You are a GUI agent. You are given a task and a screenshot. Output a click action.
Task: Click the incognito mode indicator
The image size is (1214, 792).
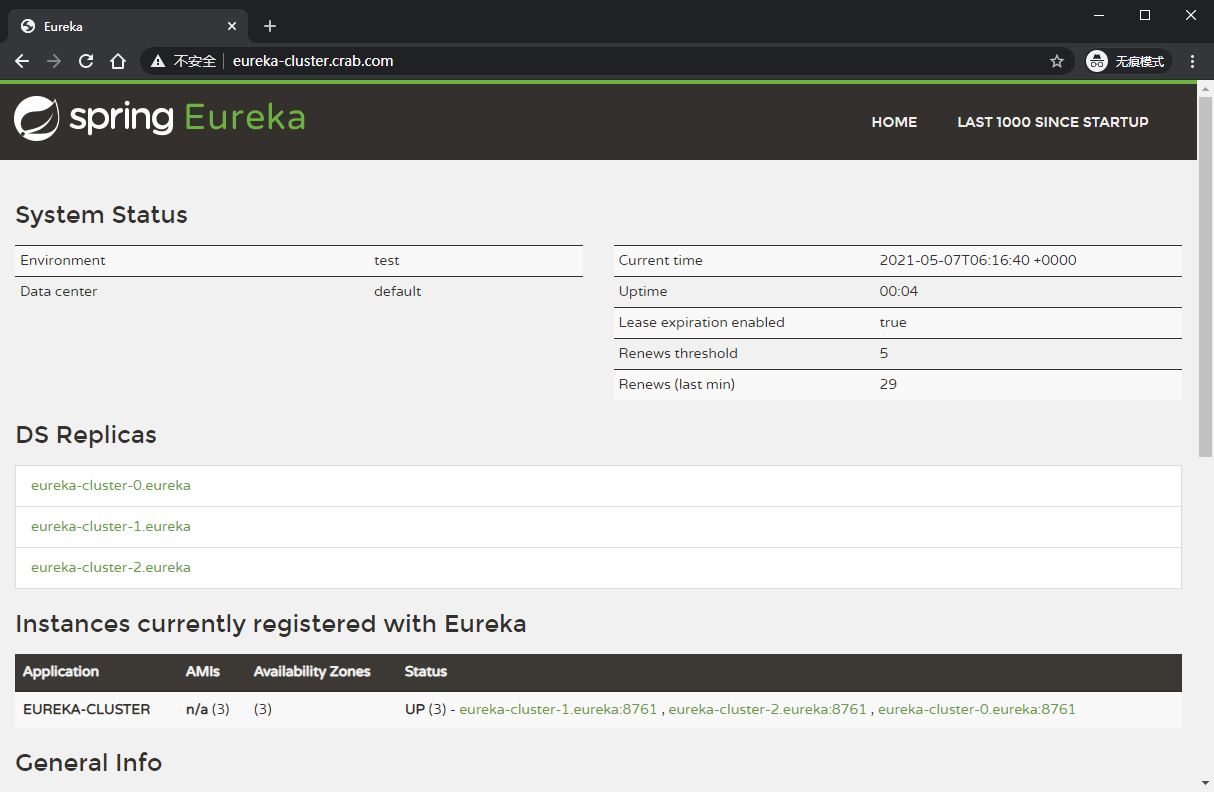point(1128,61)
